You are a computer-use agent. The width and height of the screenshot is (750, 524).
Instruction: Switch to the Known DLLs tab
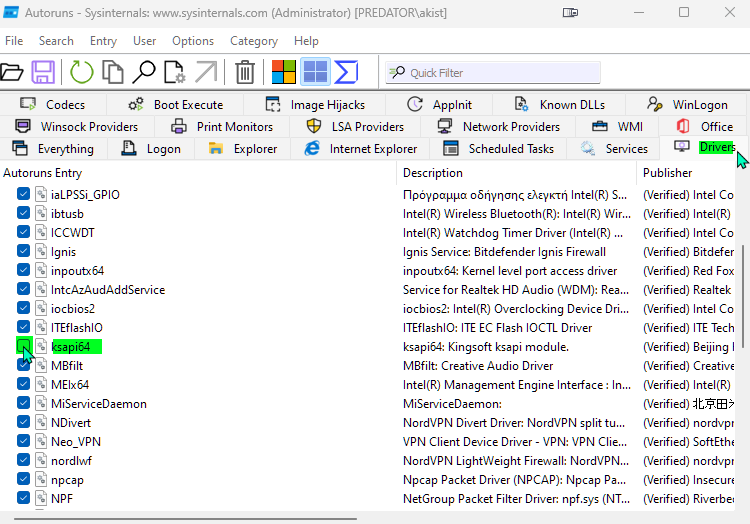click(559, 104)
